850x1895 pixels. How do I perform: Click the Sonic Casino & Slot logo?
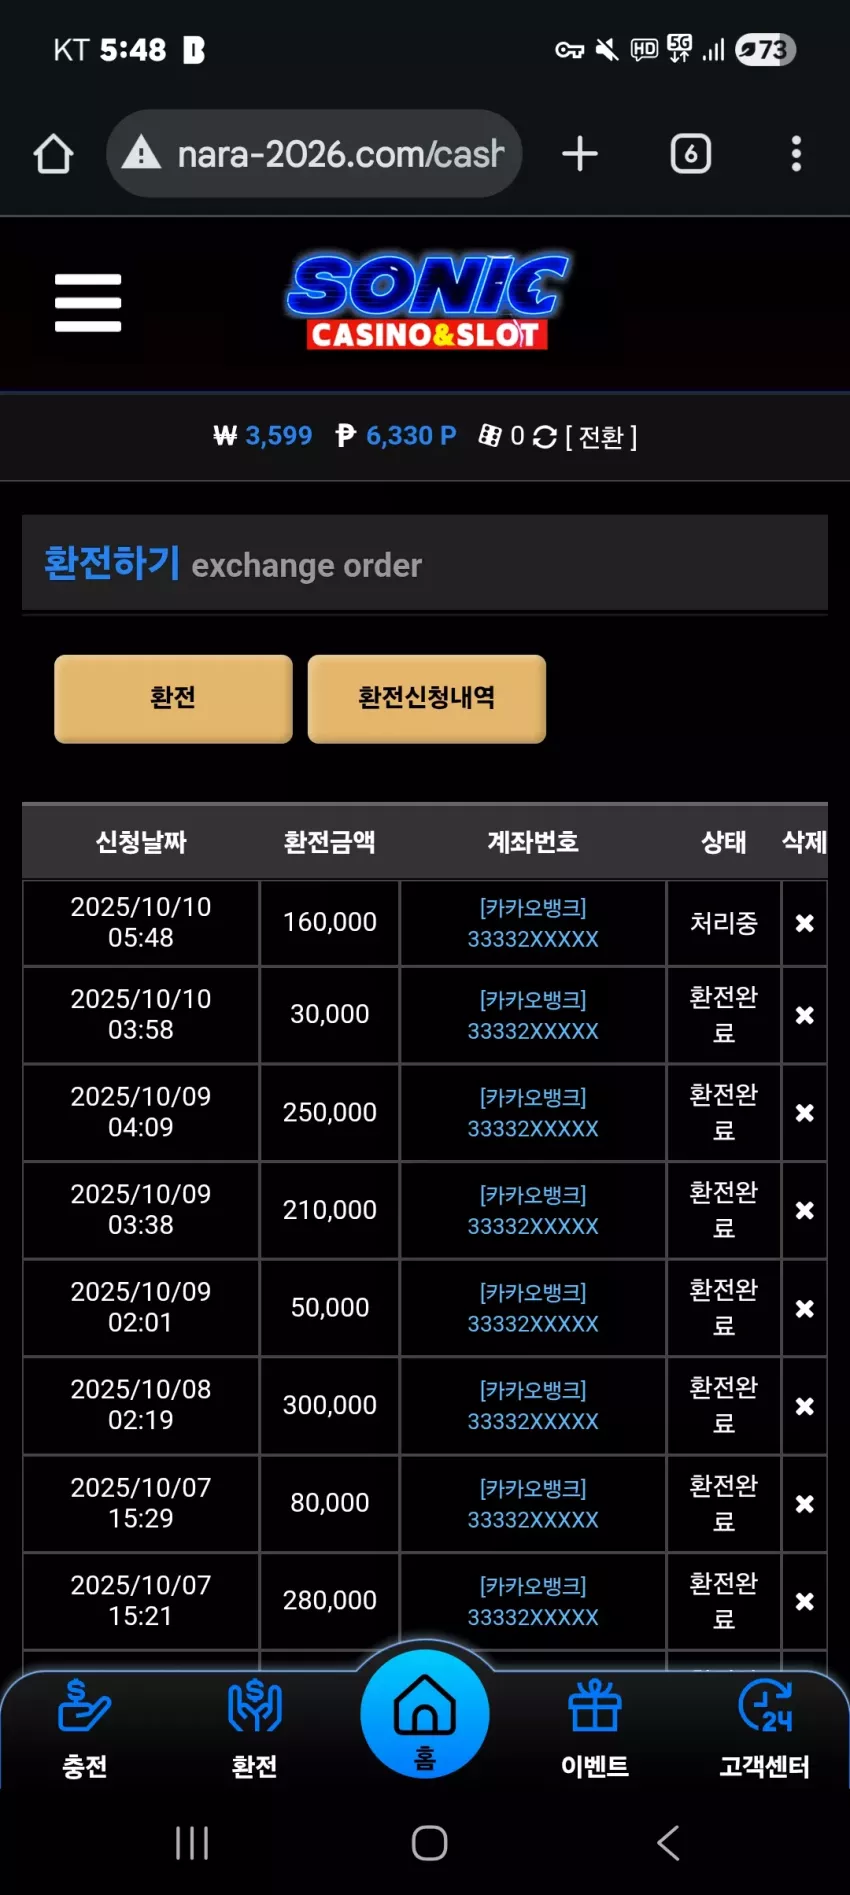click(x=427, y=302)
